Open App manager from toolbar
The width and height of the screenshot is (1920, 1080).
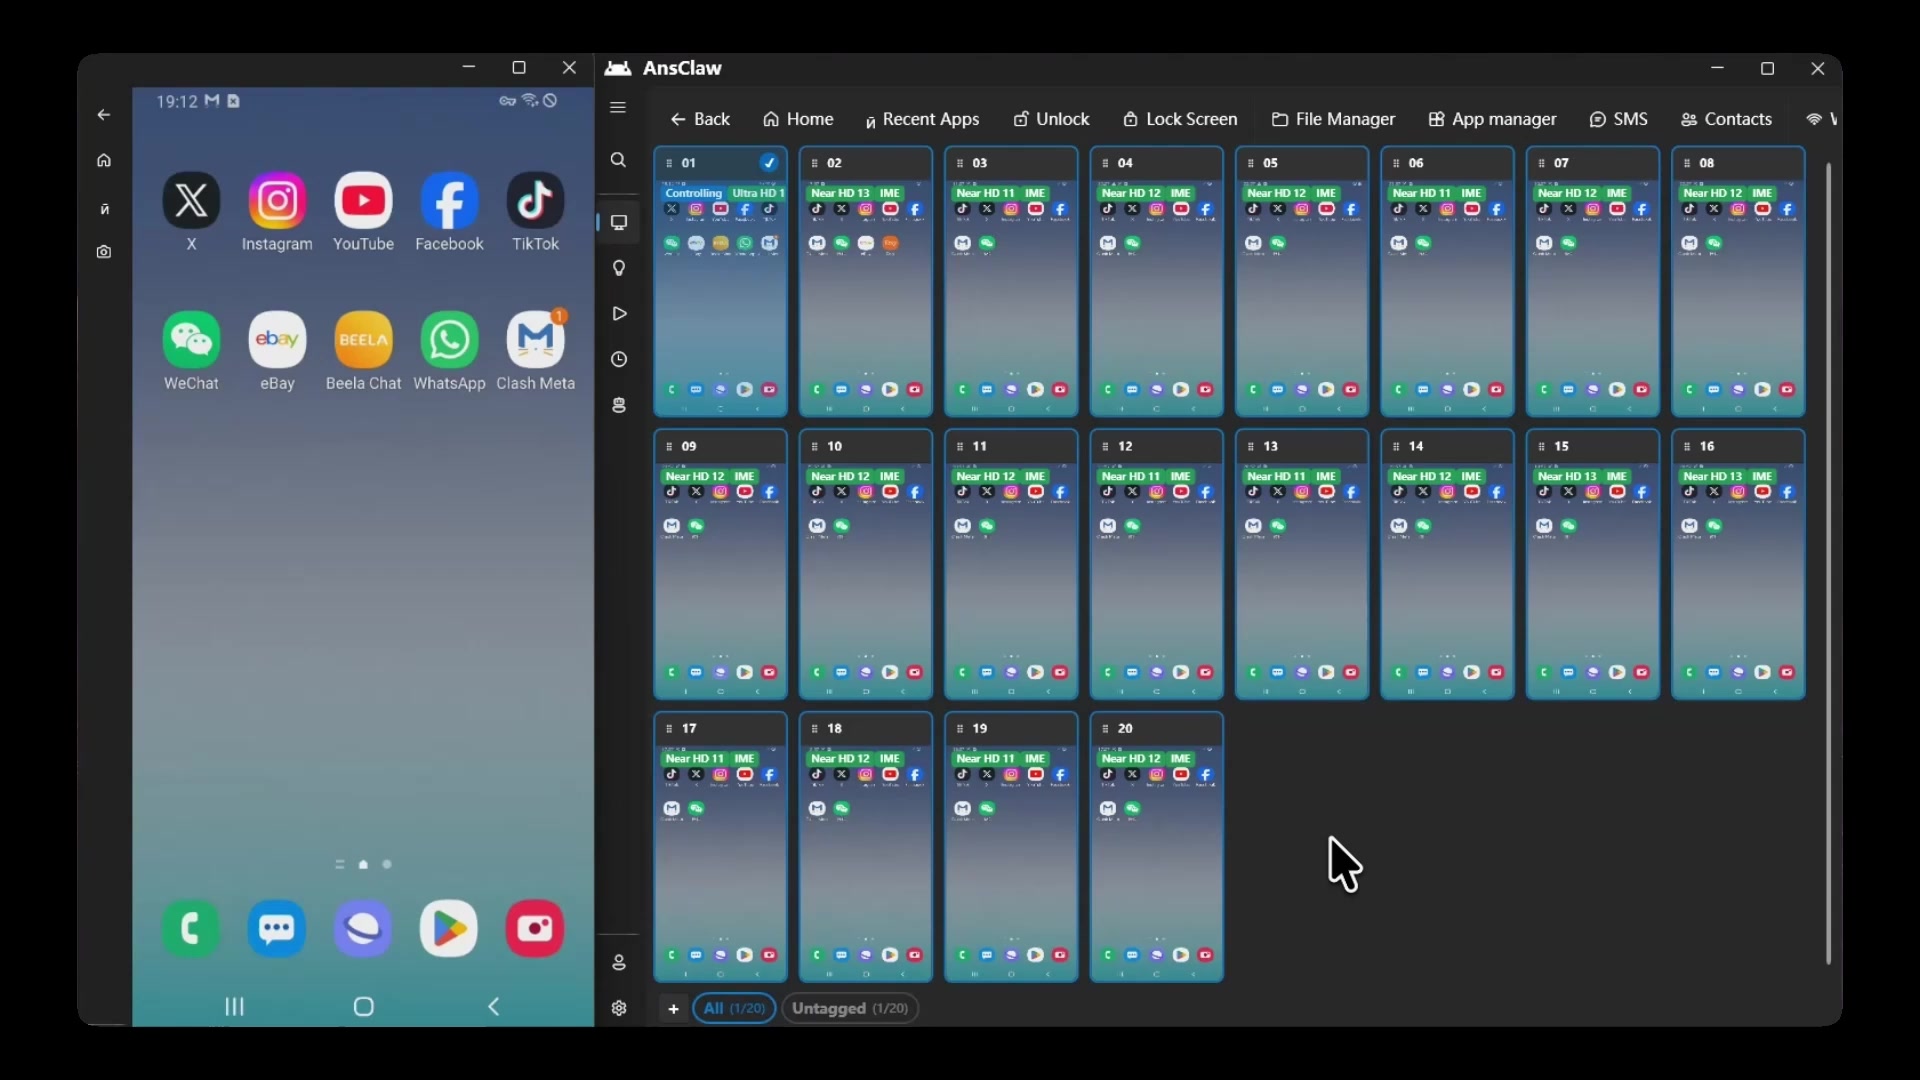pyautogui.click(x=1492, y=119)
